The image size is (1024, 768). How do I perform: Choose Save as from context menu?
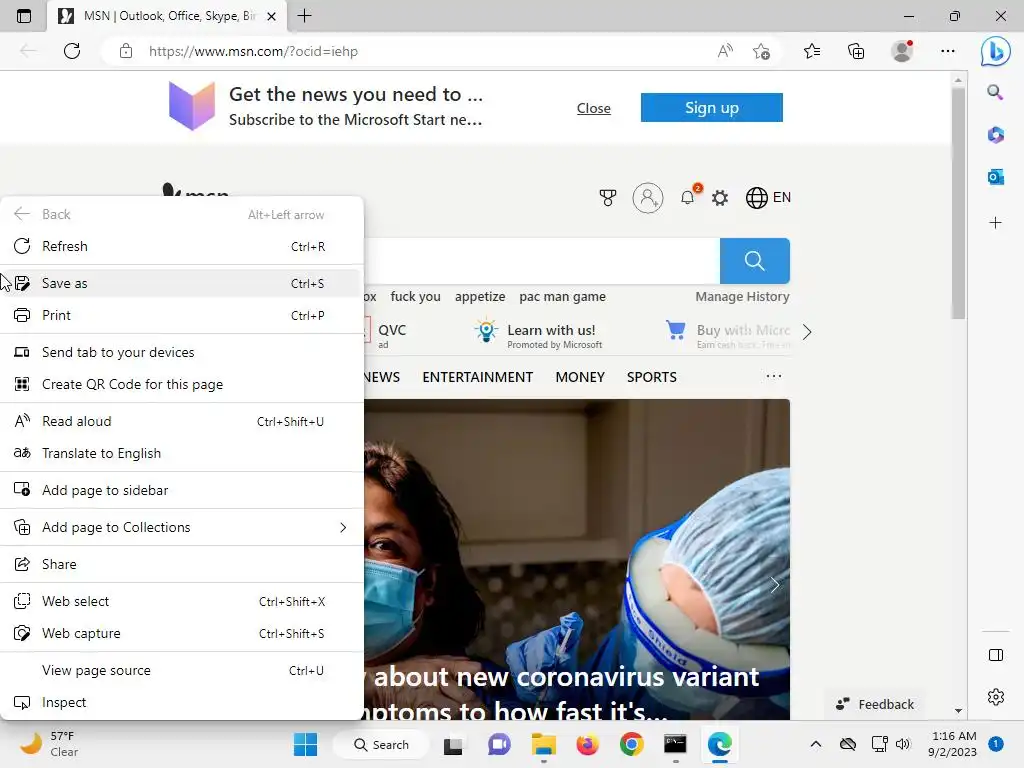(x=182, y=283)
